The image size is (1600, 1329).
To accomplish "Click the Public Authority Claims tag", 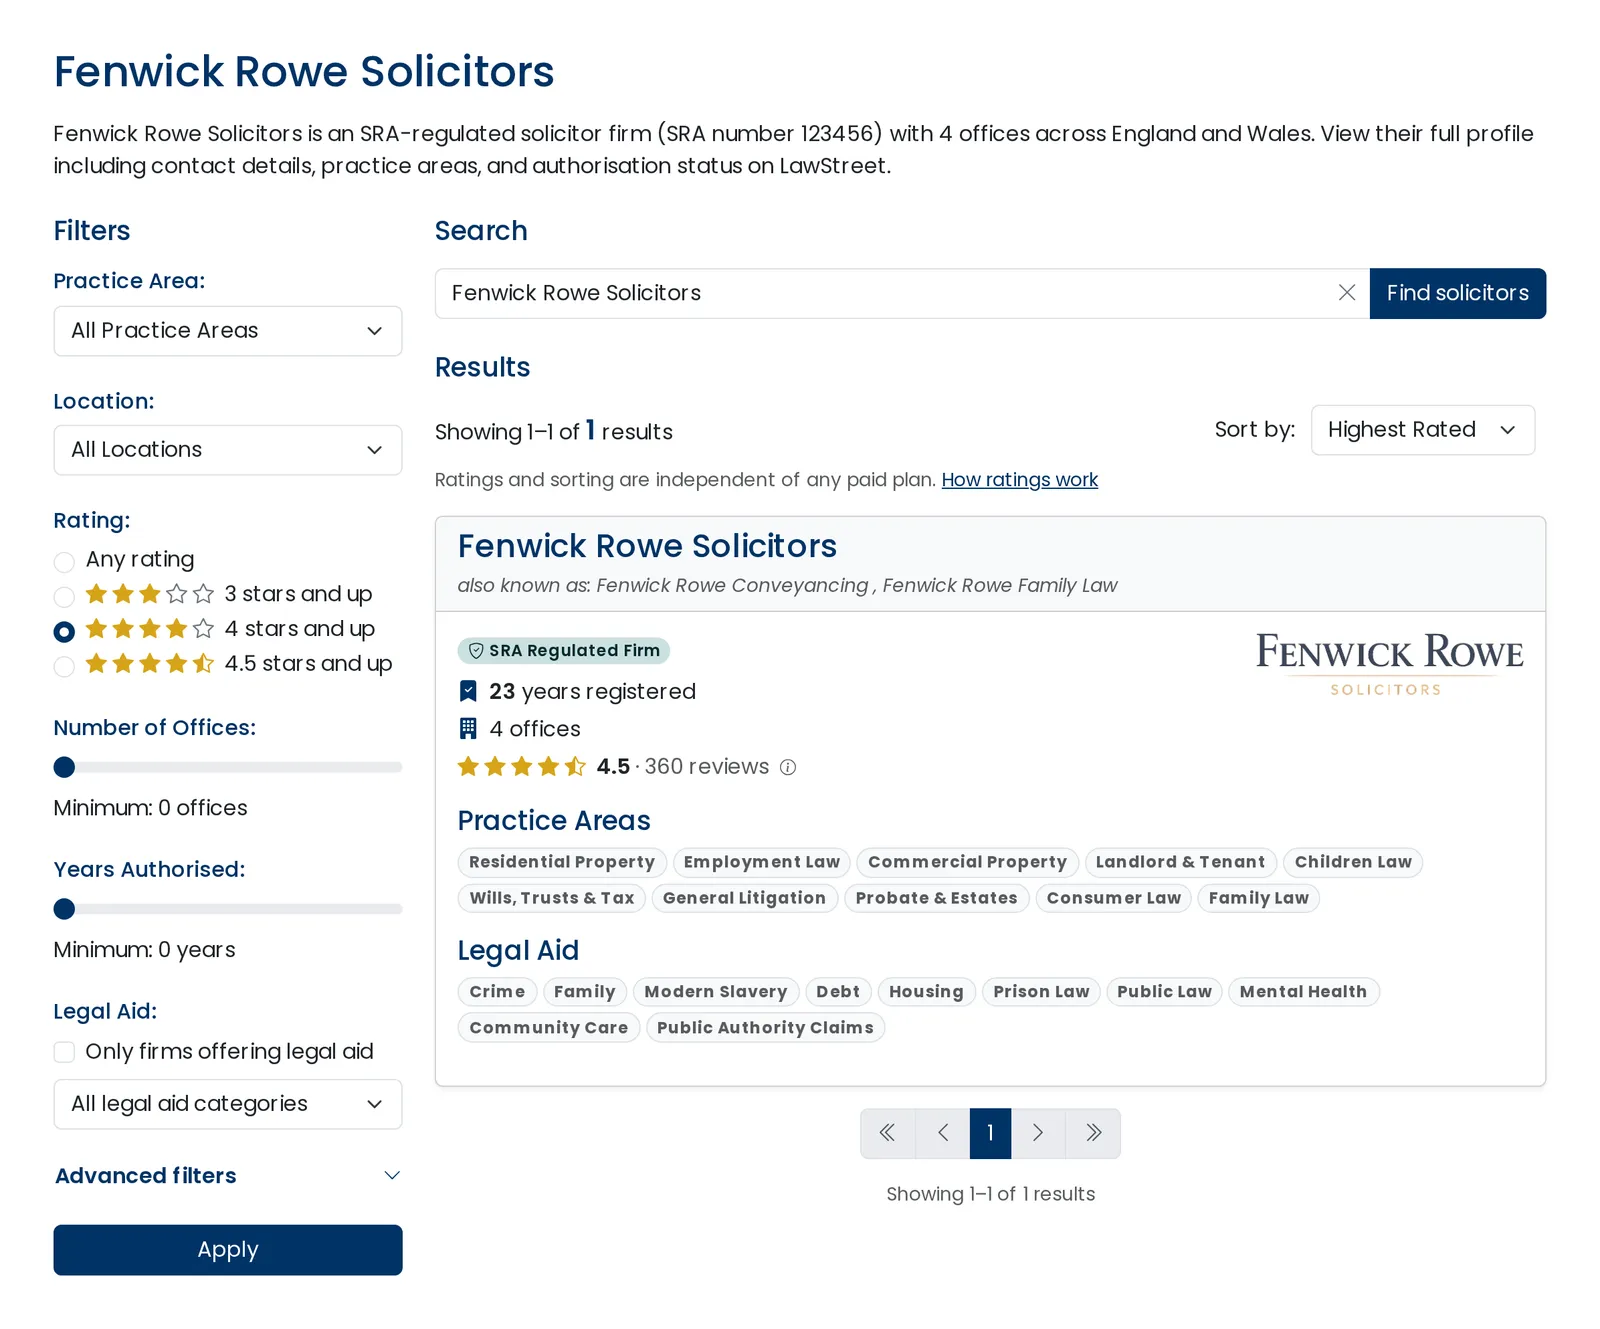I will pos(765,1028).
